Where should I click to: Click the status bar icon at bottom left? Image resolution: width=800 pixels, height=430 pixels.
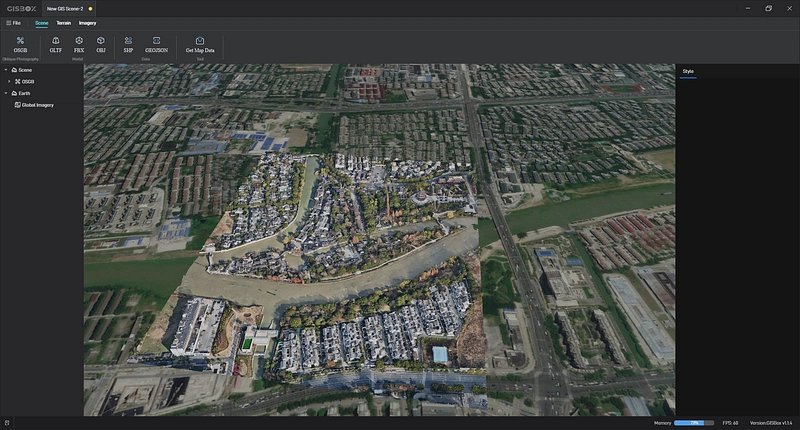pos(7,423)
